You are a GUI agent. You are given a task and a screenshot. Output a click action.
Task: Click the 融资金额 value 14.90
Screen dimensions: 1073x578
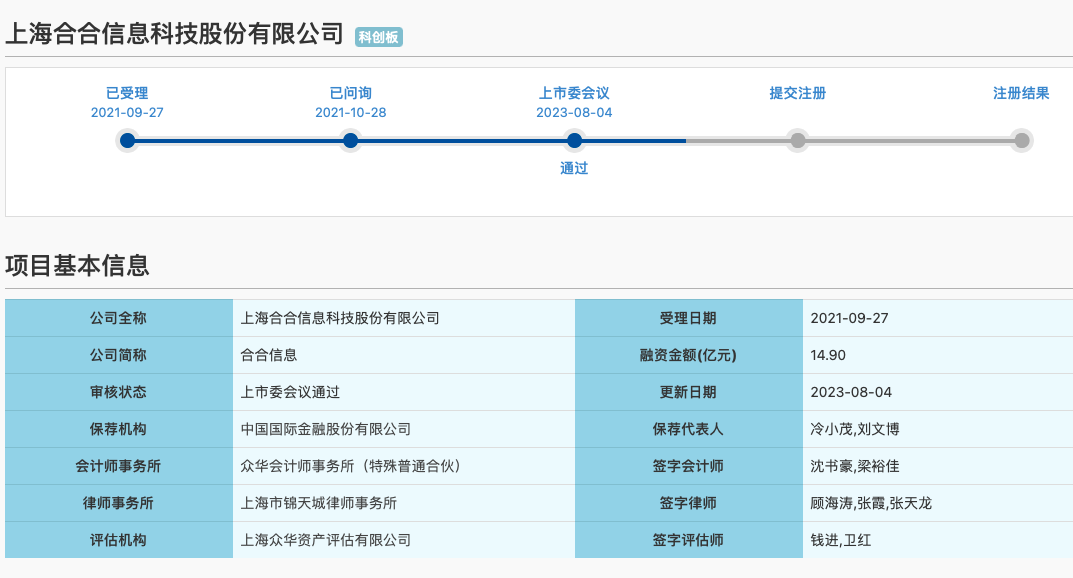point(828,355)
